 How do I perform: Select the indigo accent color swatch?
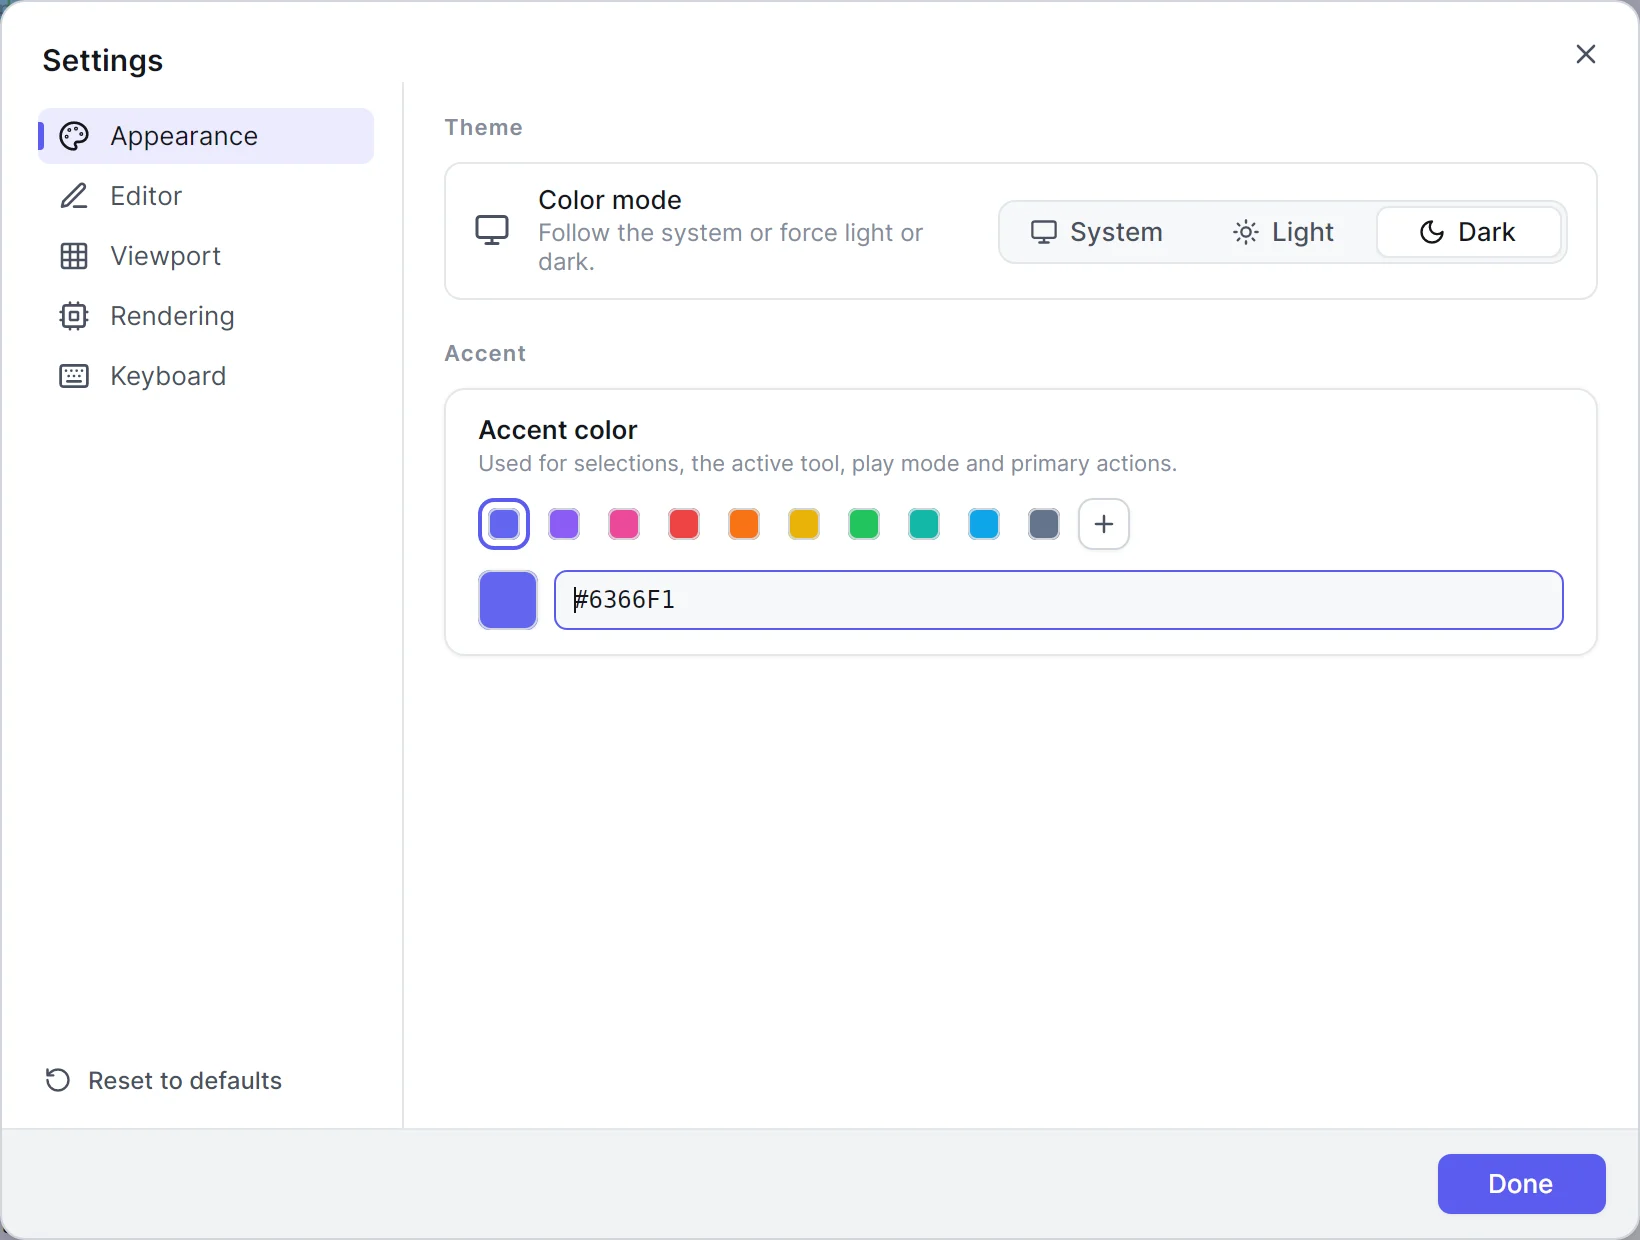(x=504, y=524)
